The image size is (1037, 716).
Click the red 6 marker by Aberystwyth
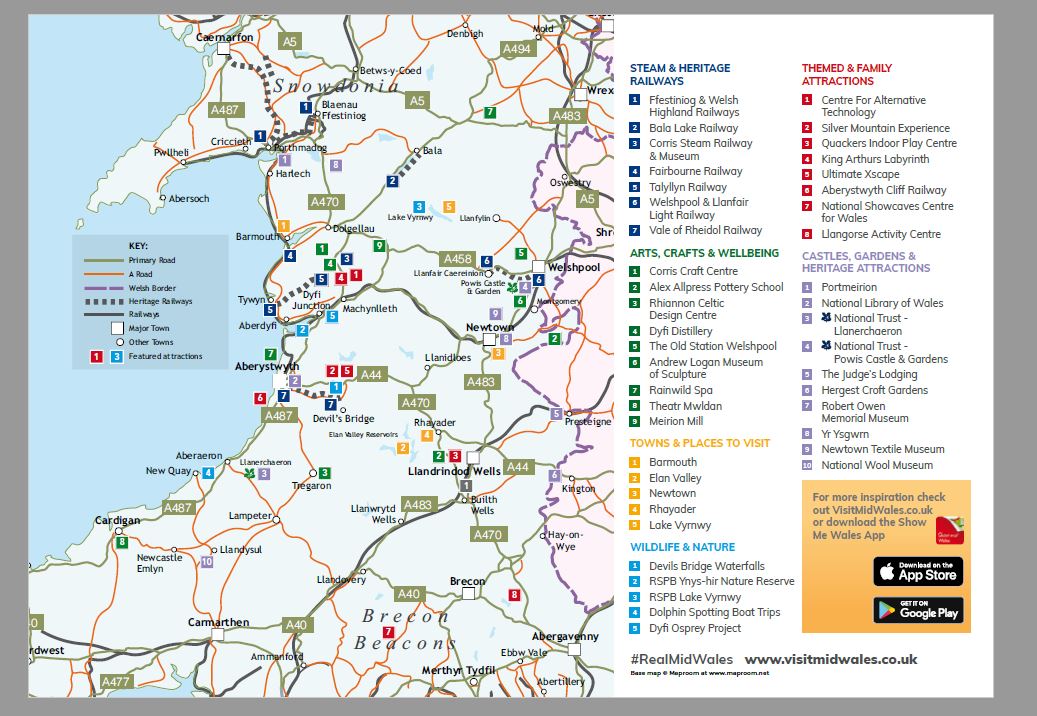260,398
